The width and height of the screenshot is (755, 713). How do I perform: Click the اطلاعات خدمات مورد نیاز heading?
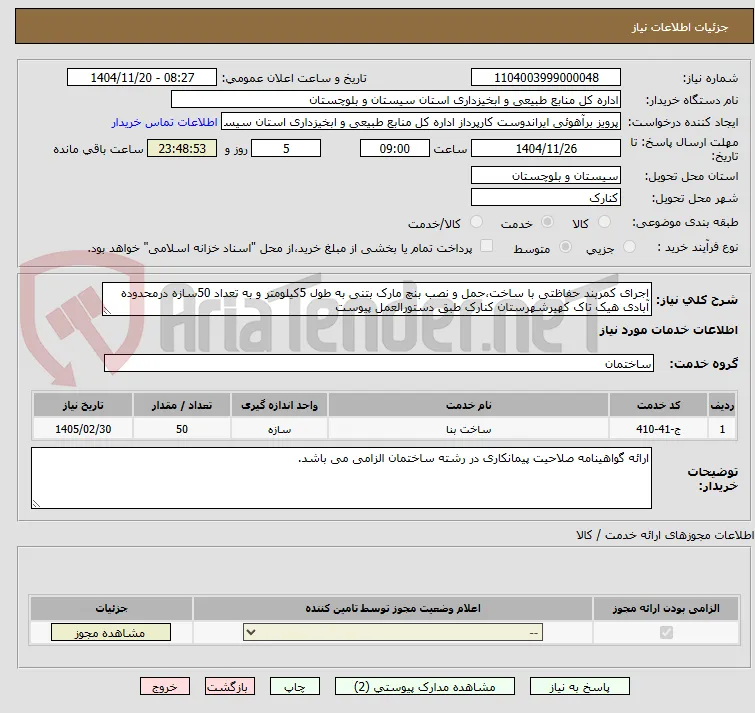tap(668, 330)
